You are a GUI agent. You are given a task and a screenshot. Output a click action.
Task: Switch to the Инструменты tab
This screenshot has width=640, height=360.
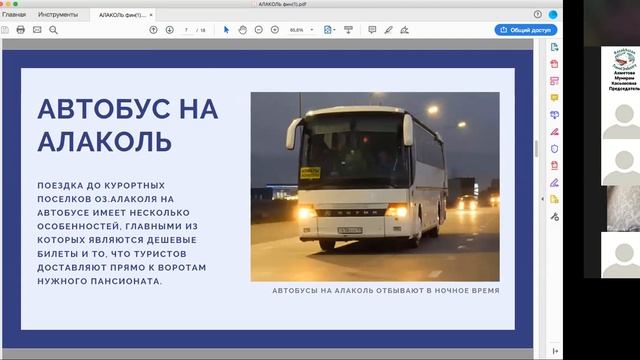click(58, 15)
